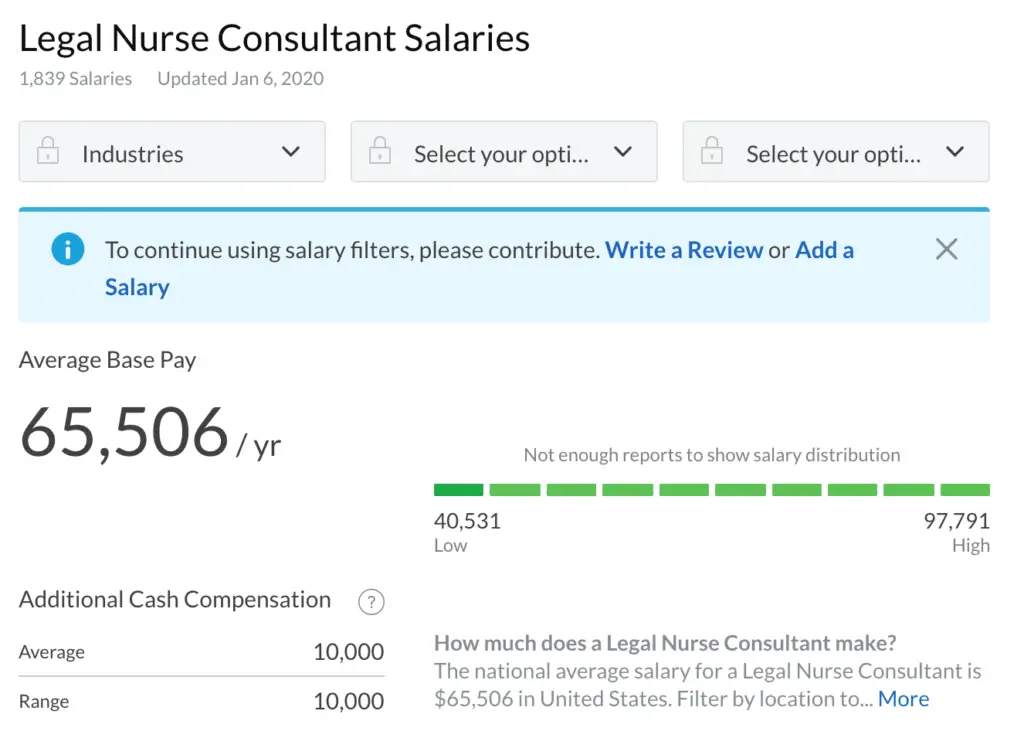Image resolution: width=1024 pixels, height=731 pixels.
Task: Click the Average compensation row
Action: (x=201, y=652)
